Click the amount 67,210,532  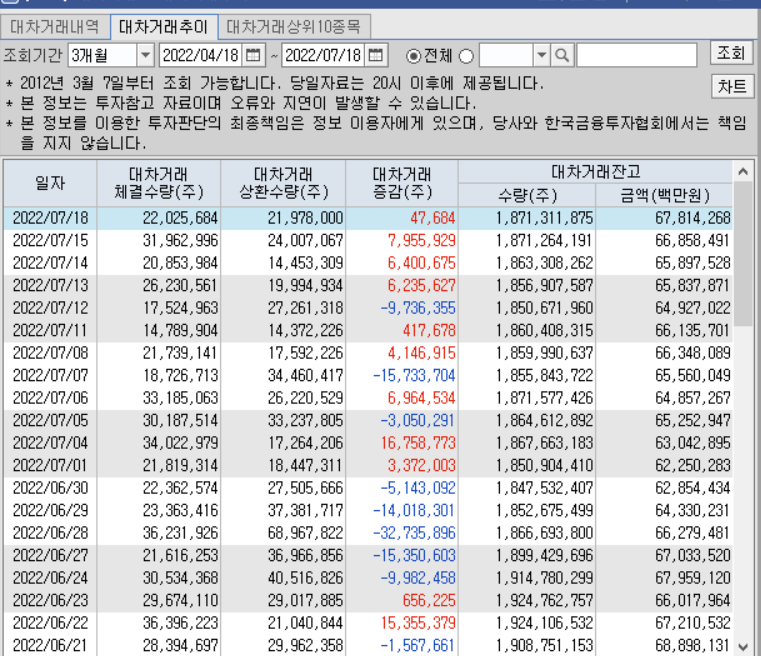[693, 623]
